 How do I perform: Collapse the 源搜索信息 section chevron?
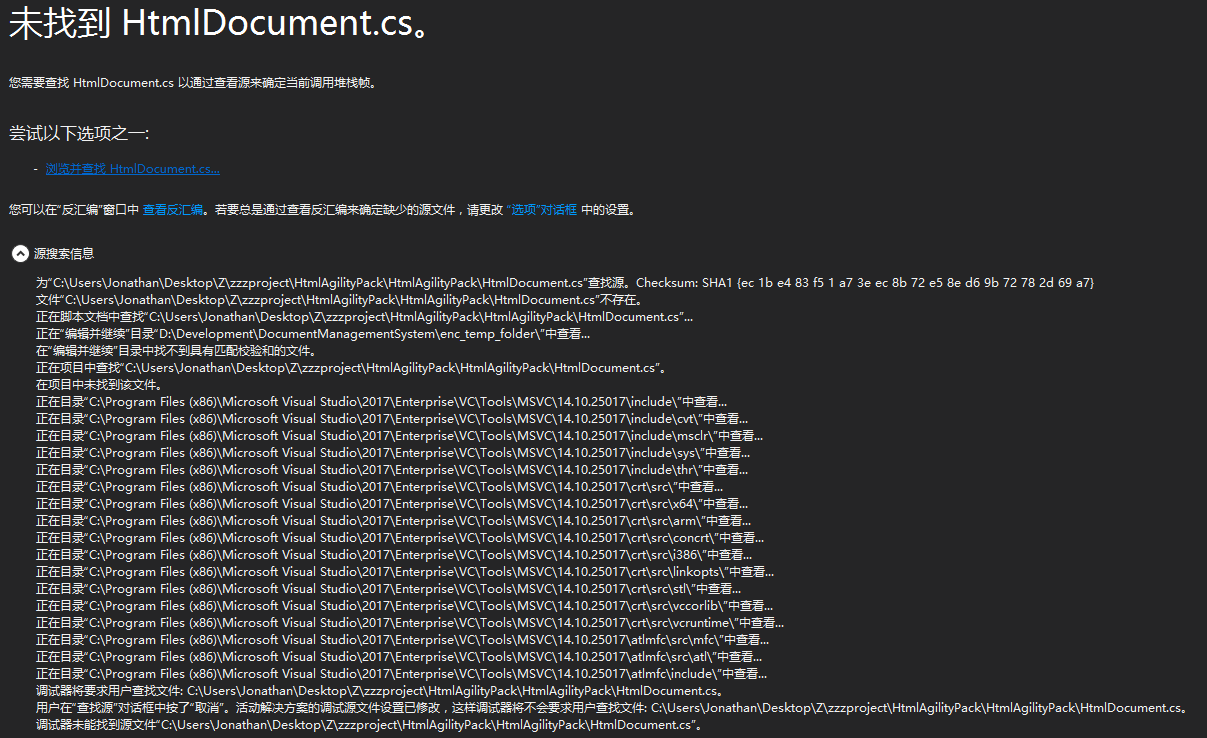click(20, 254)
